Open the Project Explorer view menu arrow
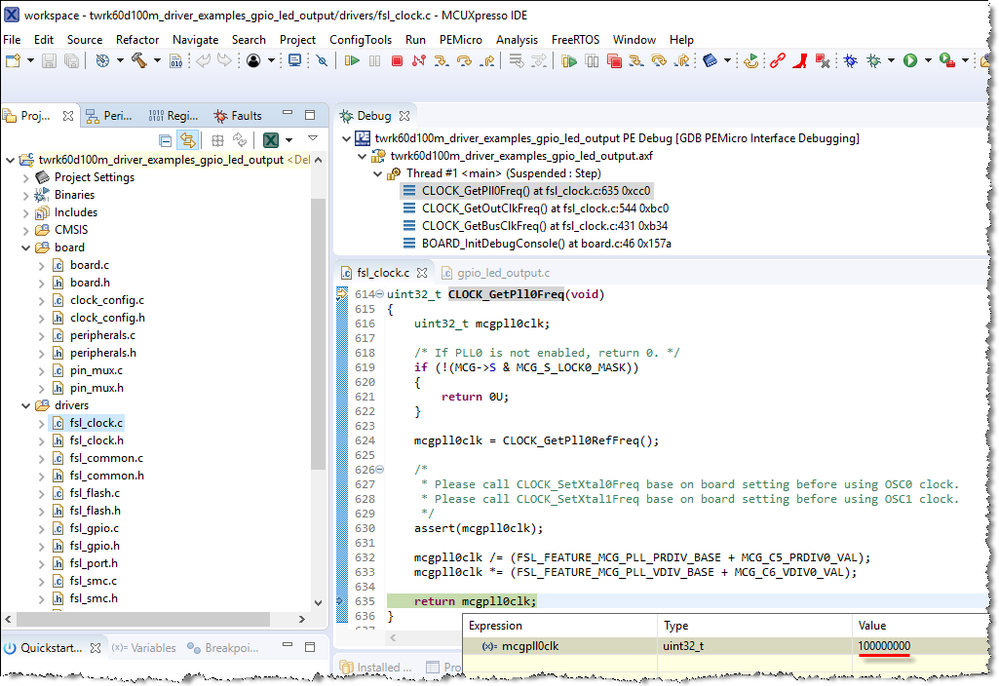This screenshot has width=999, height=686. pyautogui.click(x=313, y=138)
